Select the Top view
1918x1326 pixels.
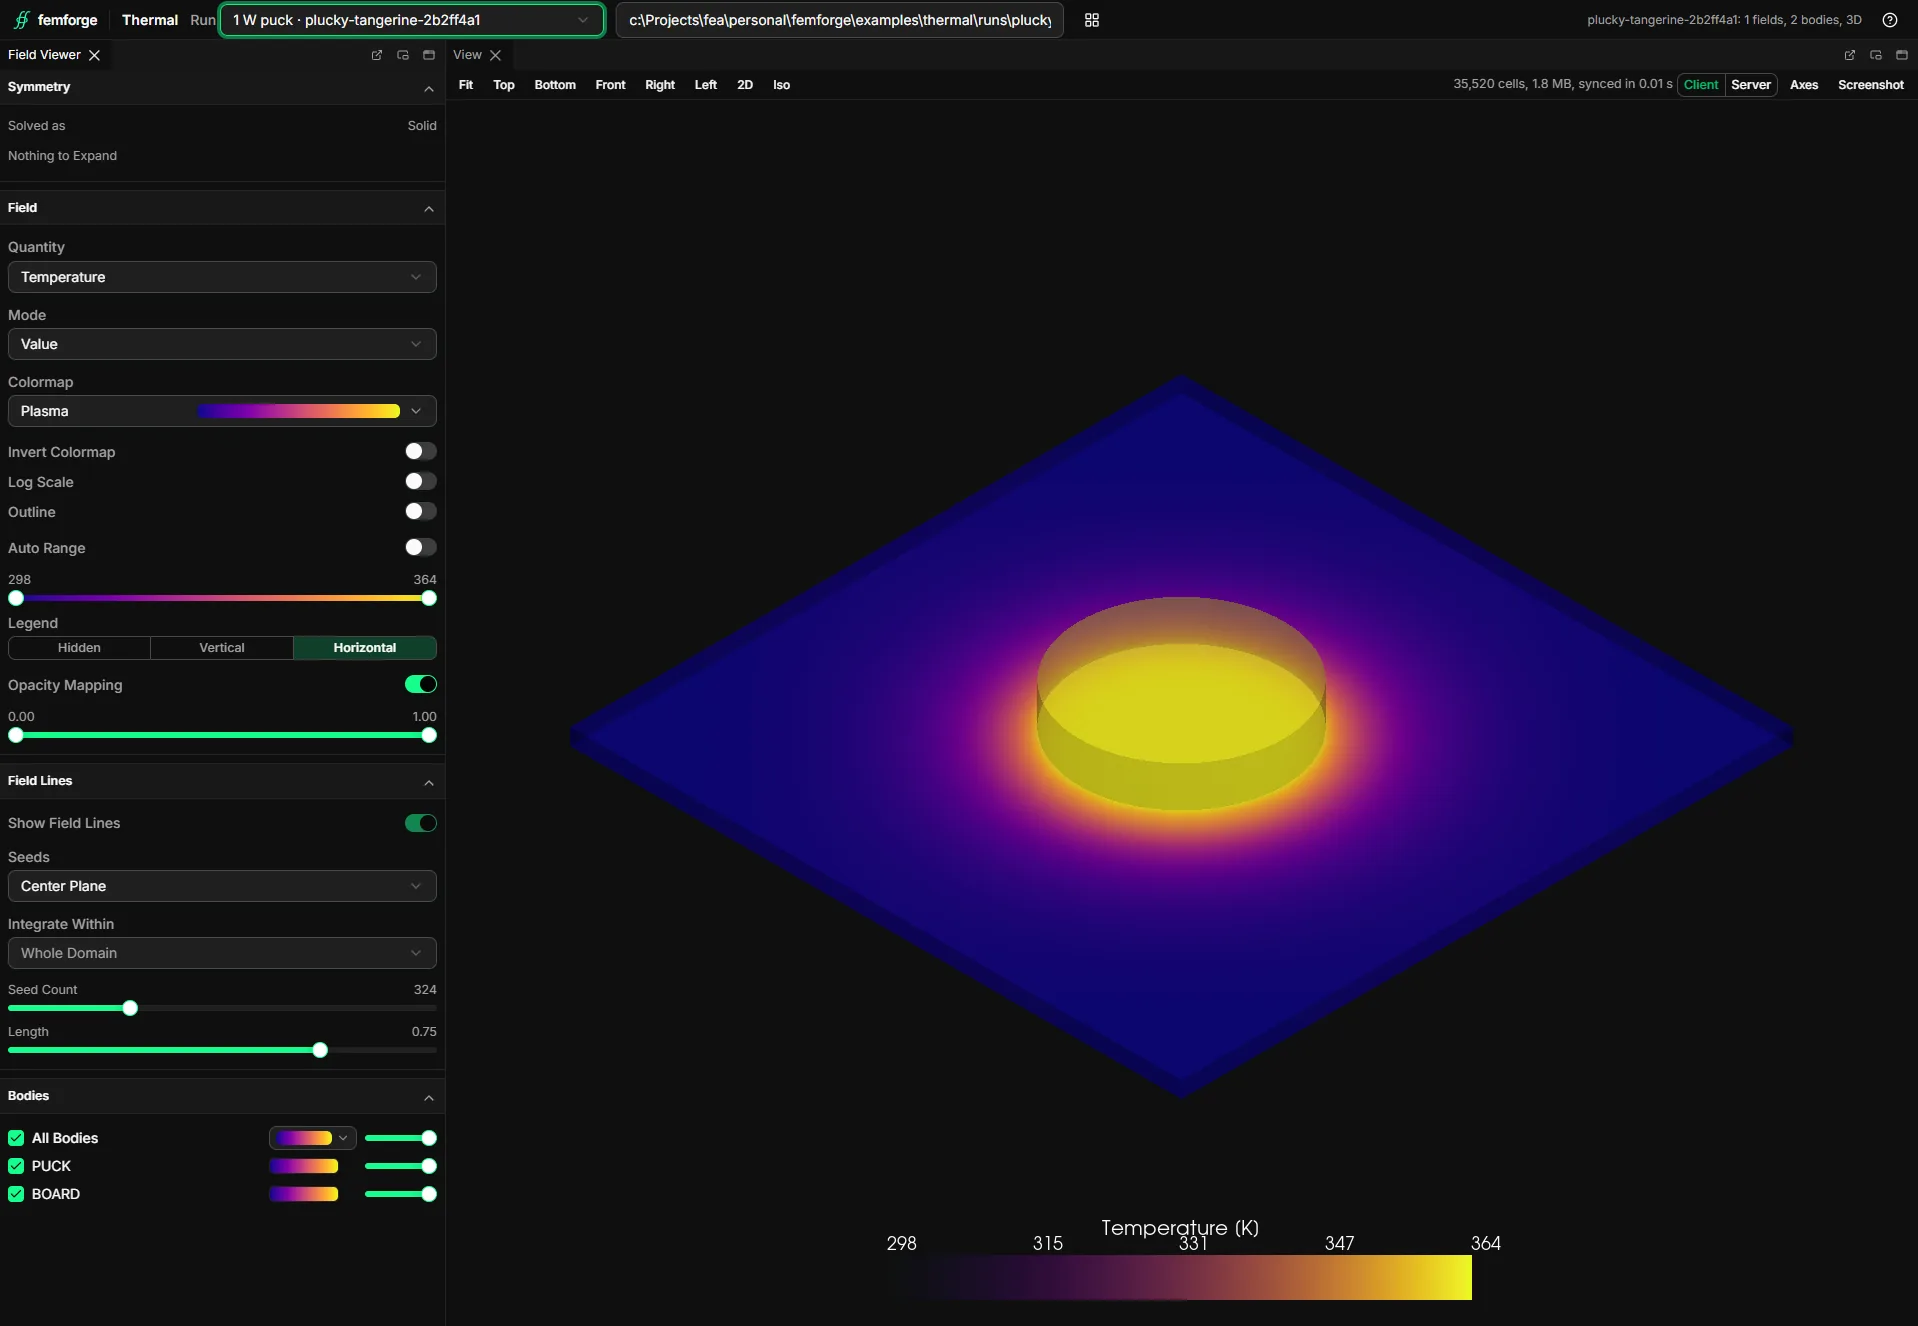pos(504,85)
